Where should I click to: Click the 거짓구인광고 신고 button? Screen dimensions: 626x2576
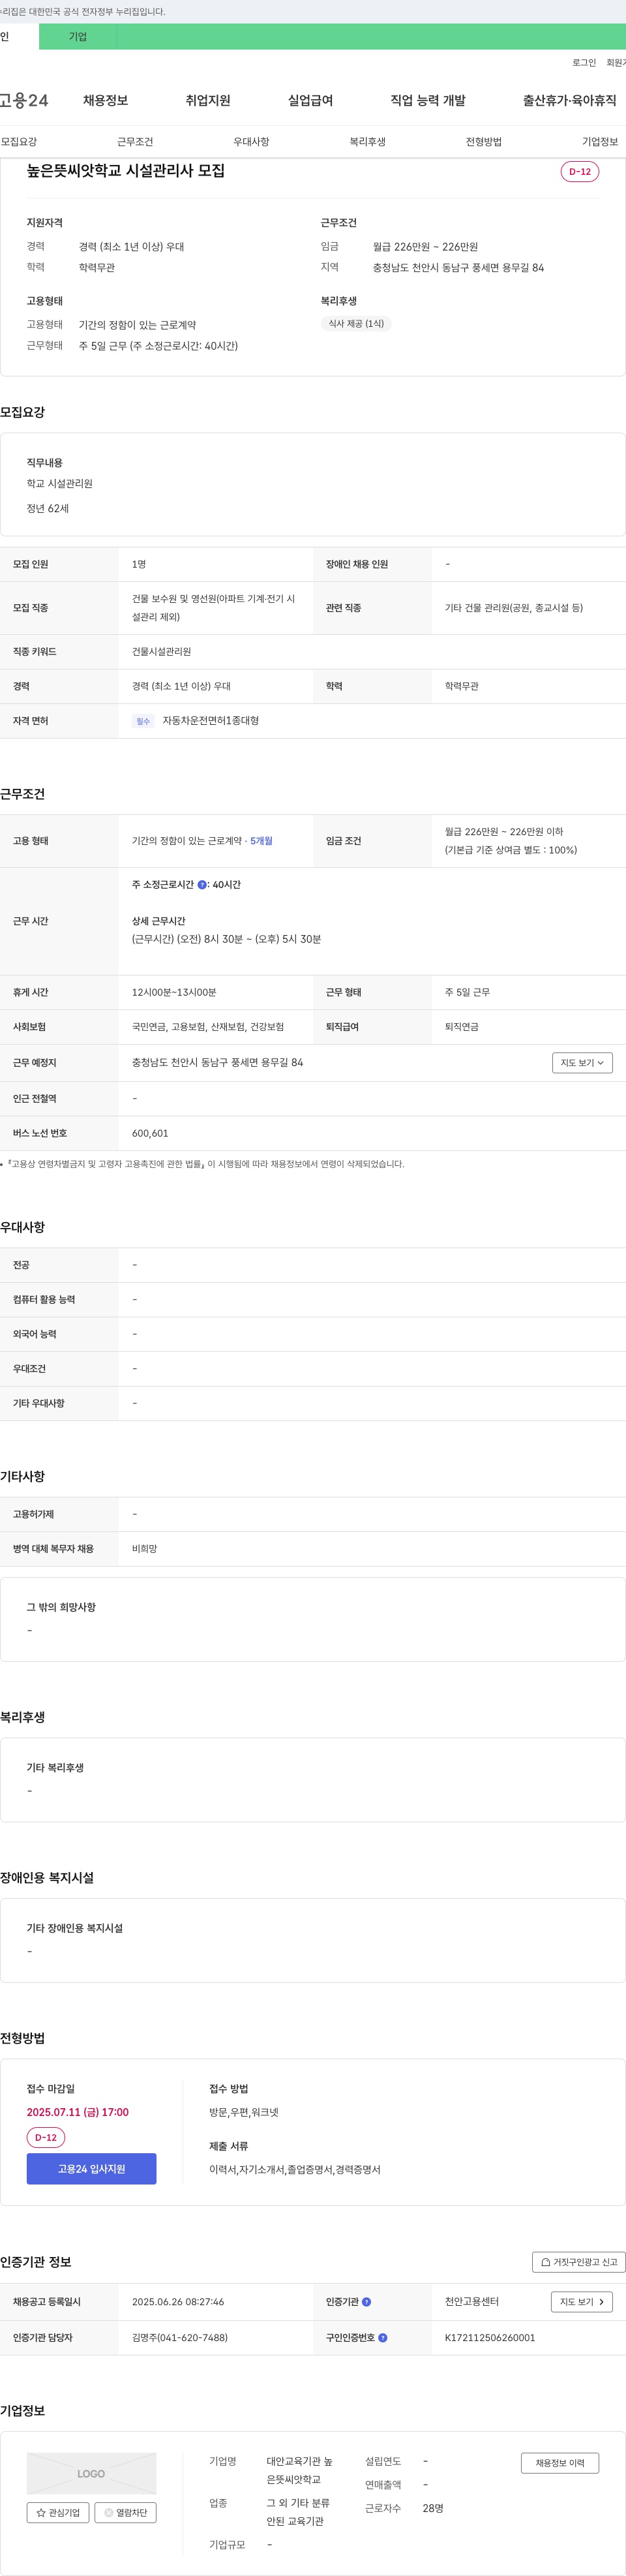[x=579, y=2262]
